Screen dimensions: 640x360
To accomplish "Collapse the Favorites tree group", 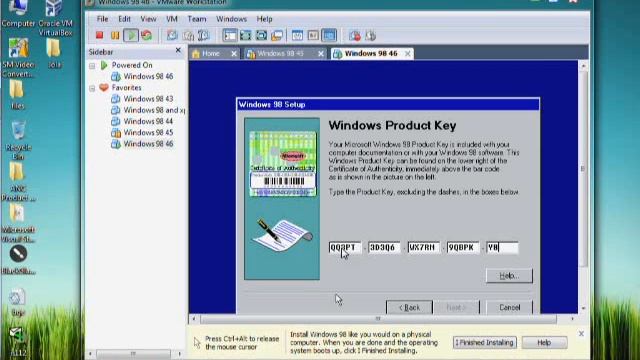I will (x=92, y=88).
